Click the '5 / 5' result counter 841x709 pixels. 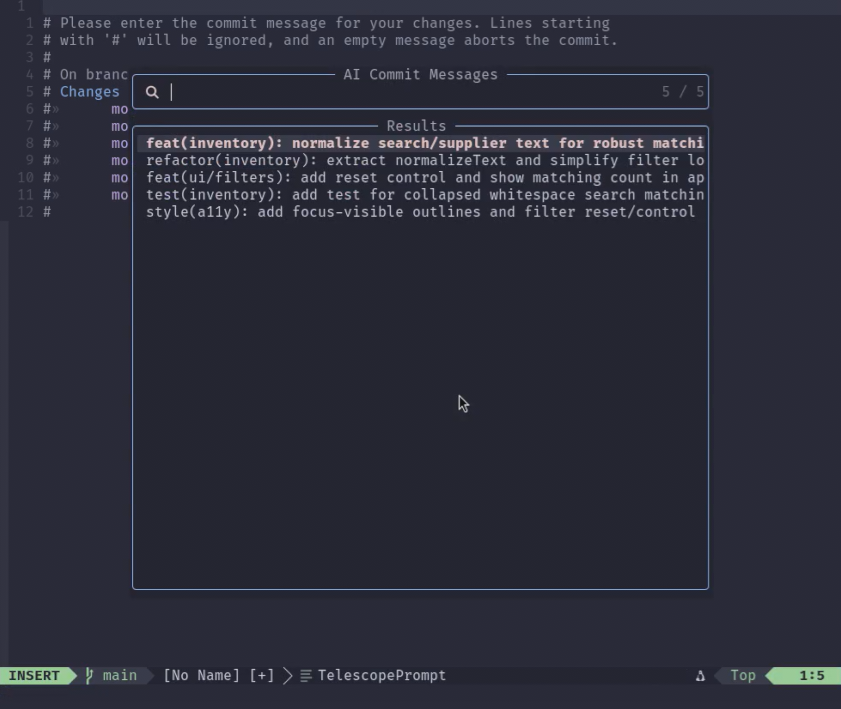[x=682, y=92]
